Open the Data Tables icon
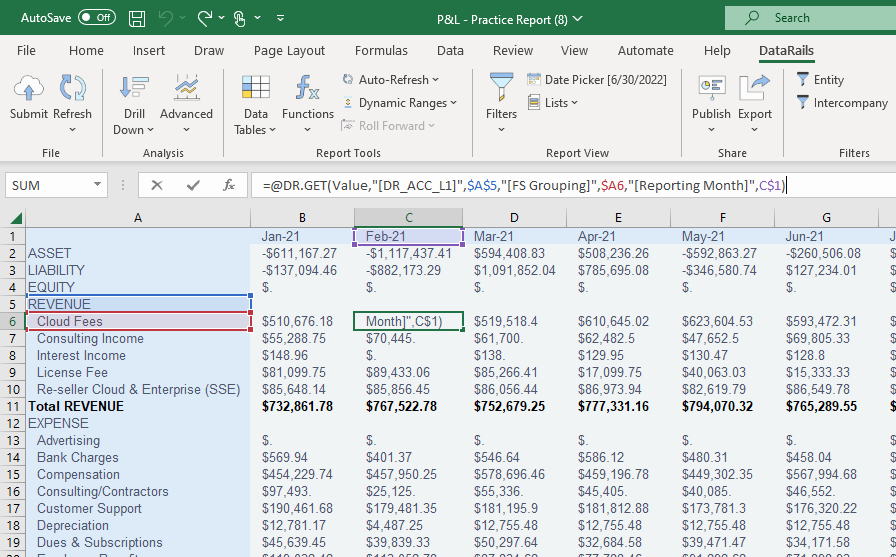 click(x=255, y=89)
